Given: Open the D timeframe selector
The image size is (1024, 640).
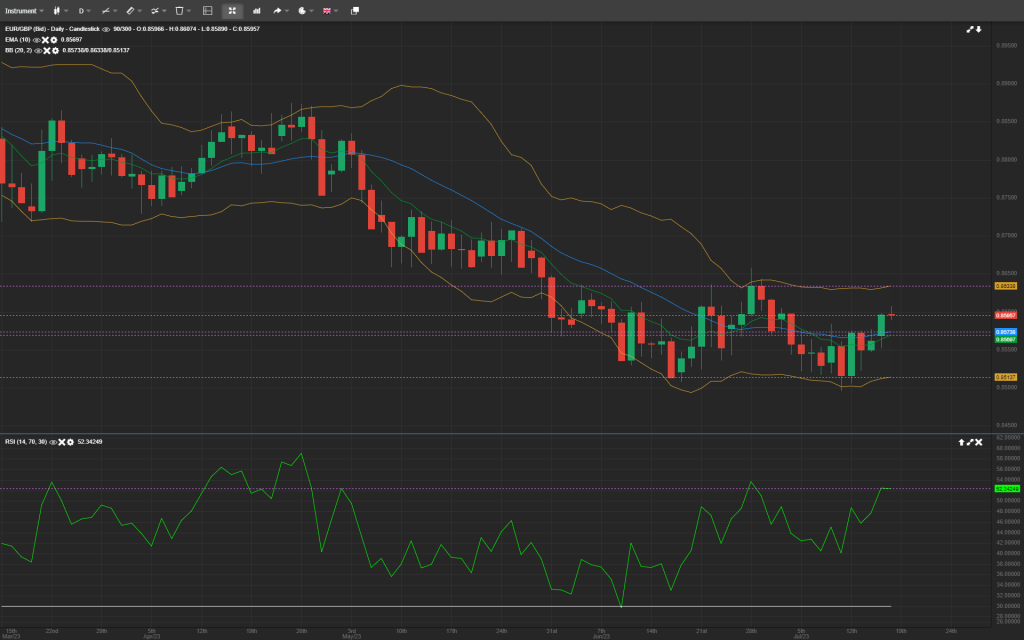Looking at the screenshot, I should pyautogui.click(x=84, y=11).
